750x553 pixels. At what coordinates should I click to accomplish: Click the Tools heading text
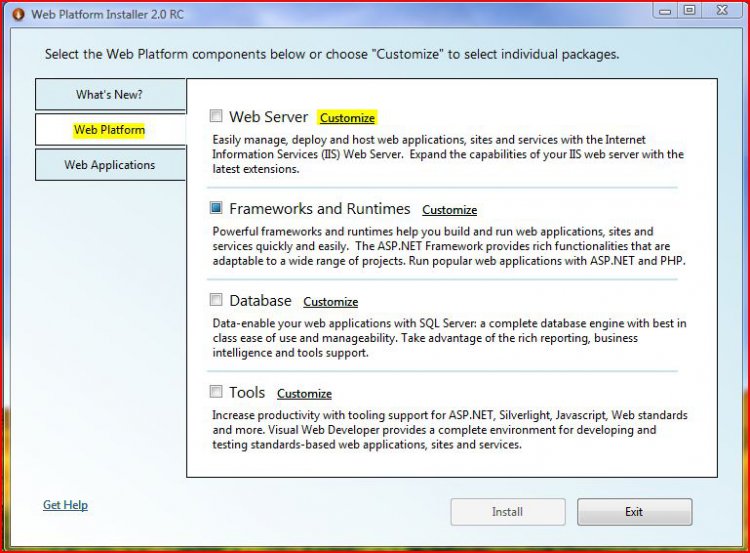(x=247, y=392)
